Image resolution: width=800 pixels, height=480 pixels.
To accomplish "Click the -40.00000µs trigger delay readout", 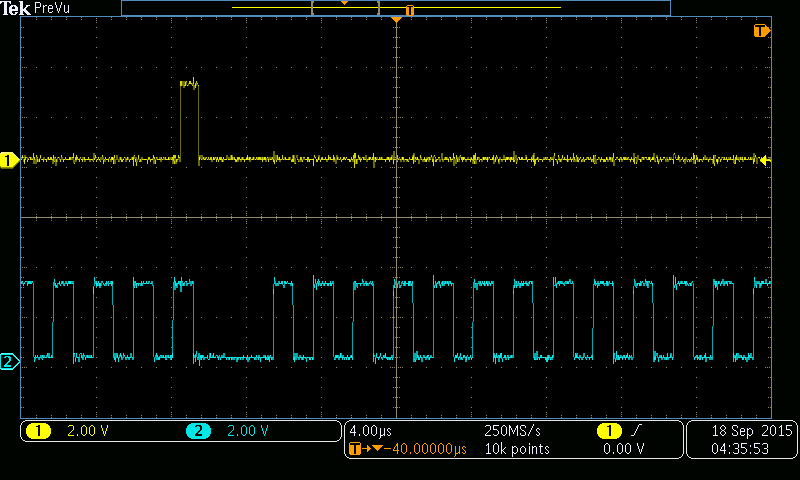I will (425, 449).
